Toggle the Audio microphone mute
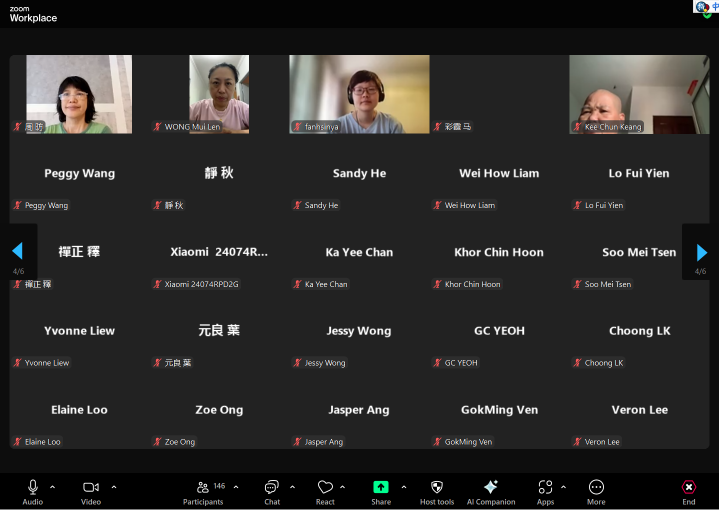Screen dimensions: 719x510 click(33, 488)
